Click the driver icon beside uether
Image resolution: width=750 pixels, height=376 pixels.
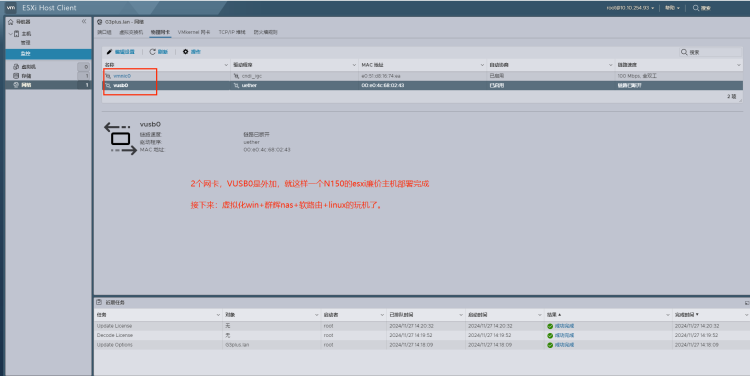236,85
